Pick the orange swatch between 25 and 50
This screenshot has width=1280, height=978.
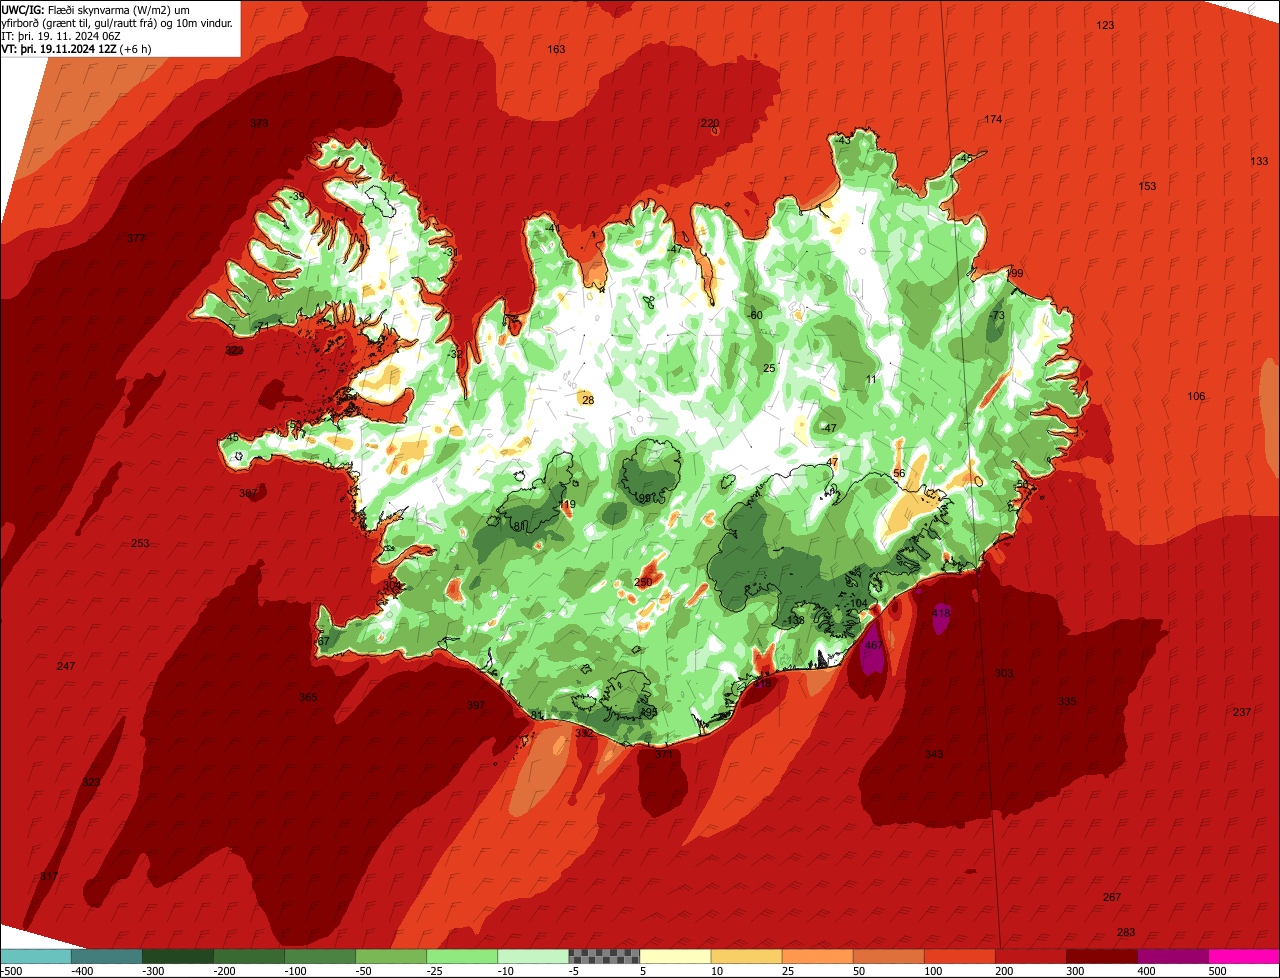pyautogui.click(x=817, y=956)
